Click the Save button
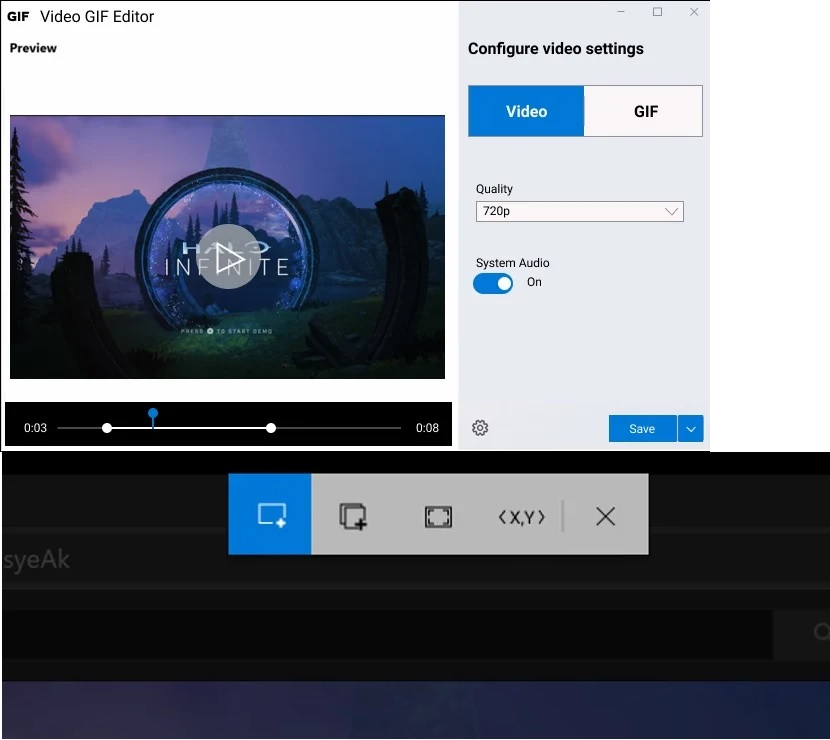 [x=642, y=429]
